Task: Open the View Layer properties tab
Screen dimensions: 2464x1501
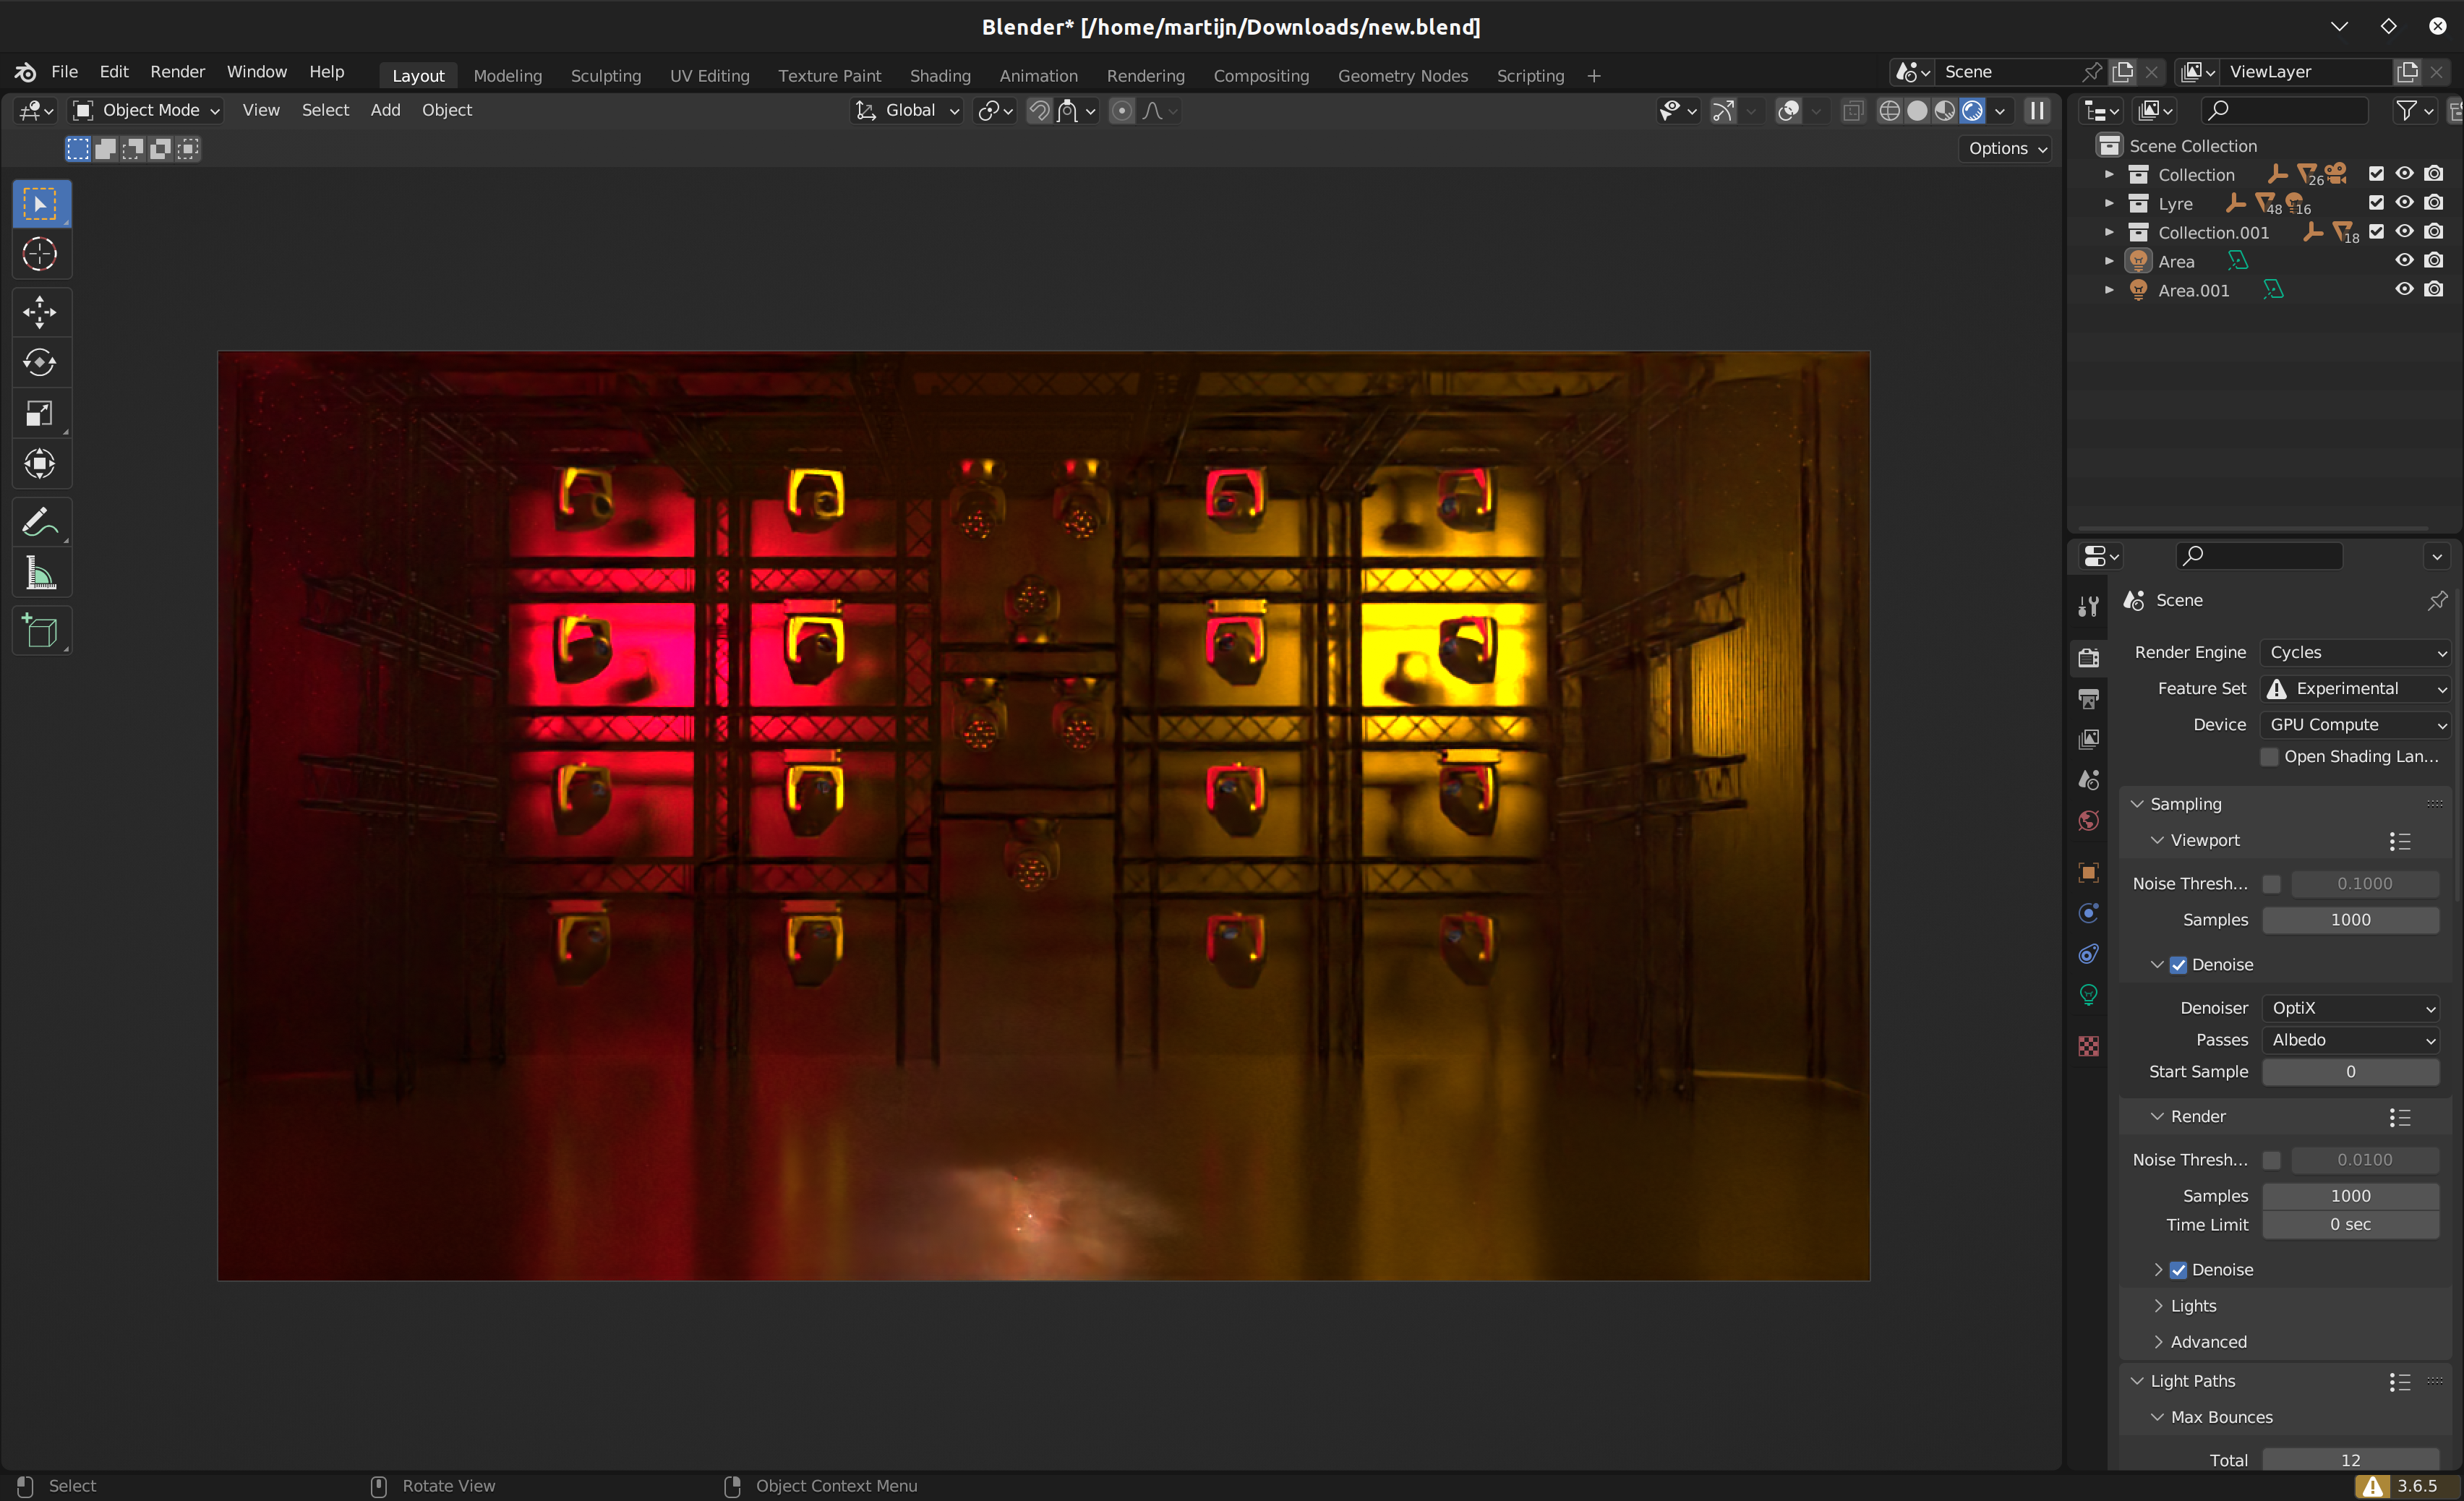Action: 2088,739
